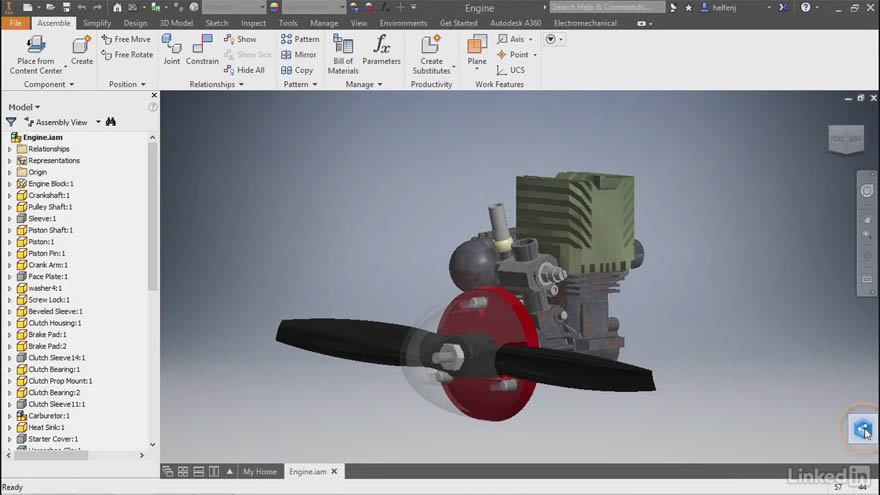Expand the Crankshaft:1 node

10,195
